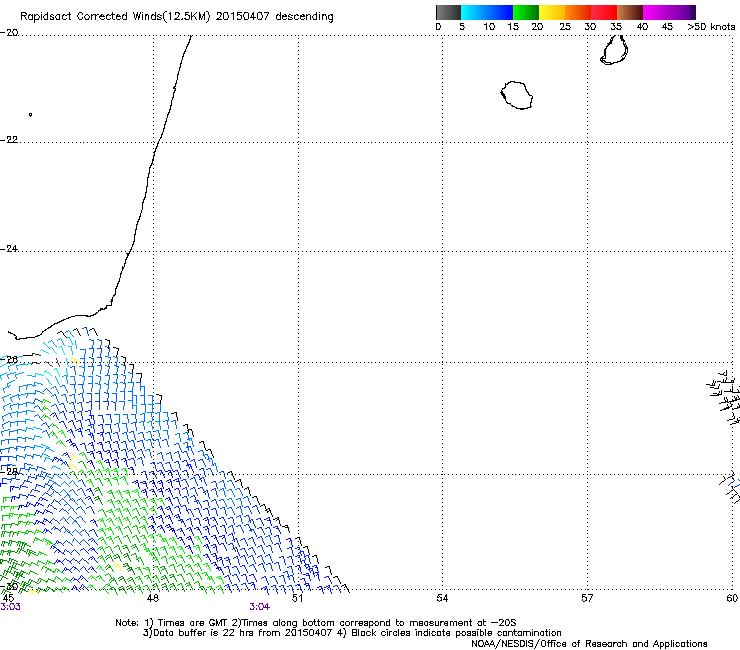The image size is (740, 650).
Task: Click the 60 longitude axis label
Action: 732,598
